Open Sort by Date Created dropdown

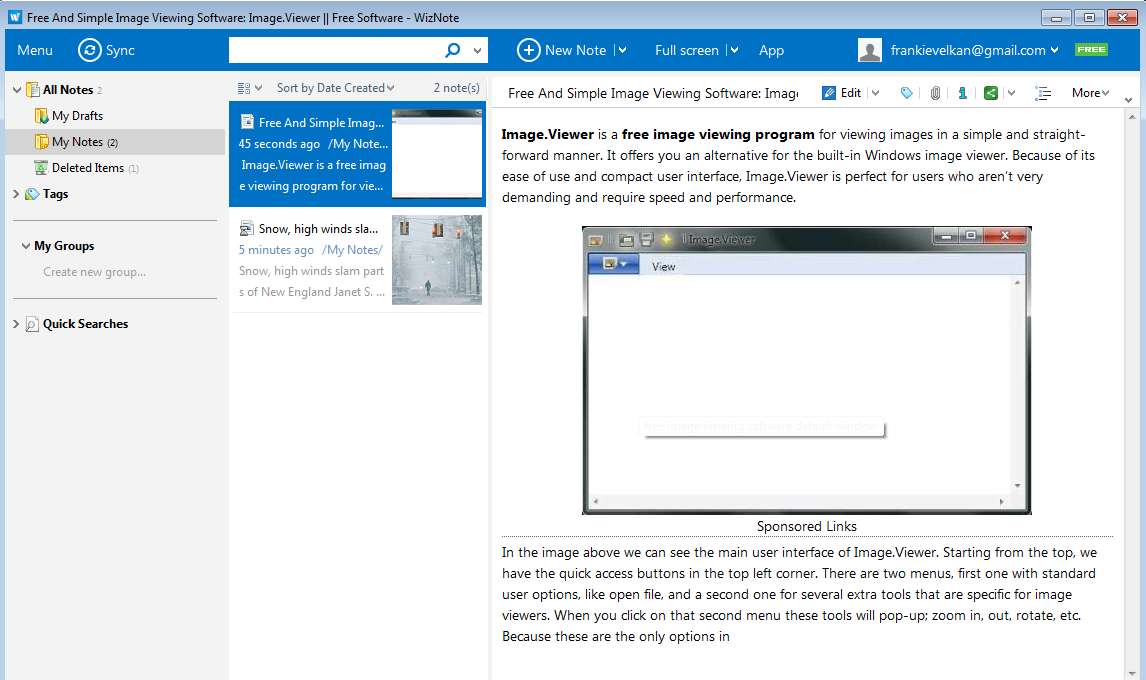click(x=335, y=88)
